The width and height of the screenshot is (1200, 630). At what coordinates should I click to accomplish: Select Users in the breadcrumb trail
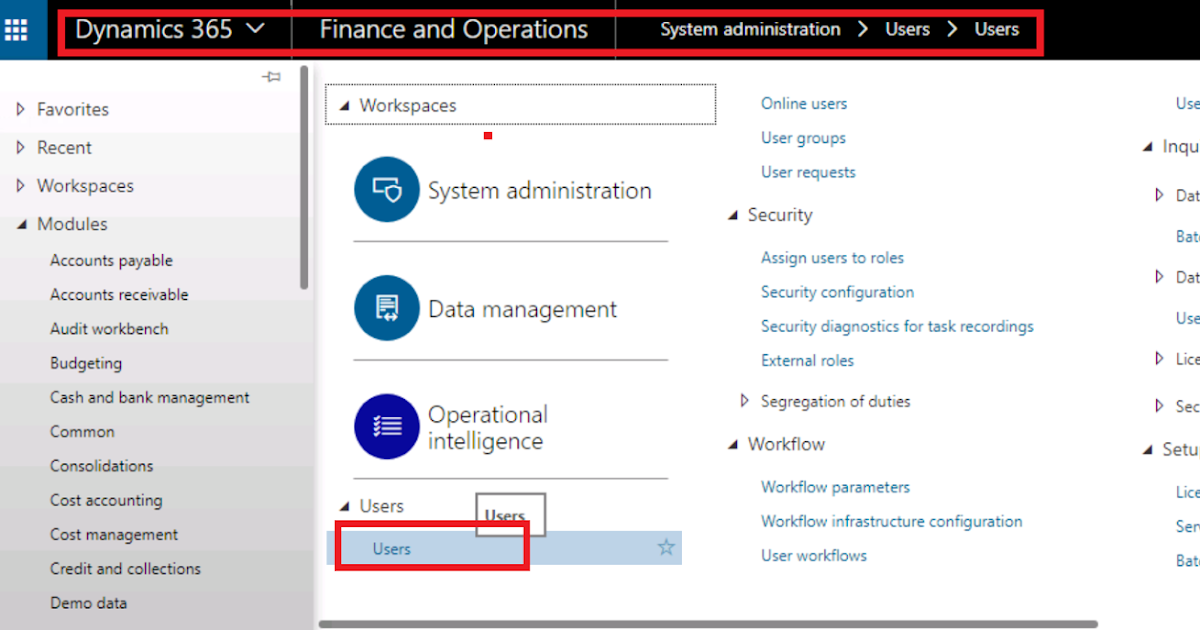point(907,29)
